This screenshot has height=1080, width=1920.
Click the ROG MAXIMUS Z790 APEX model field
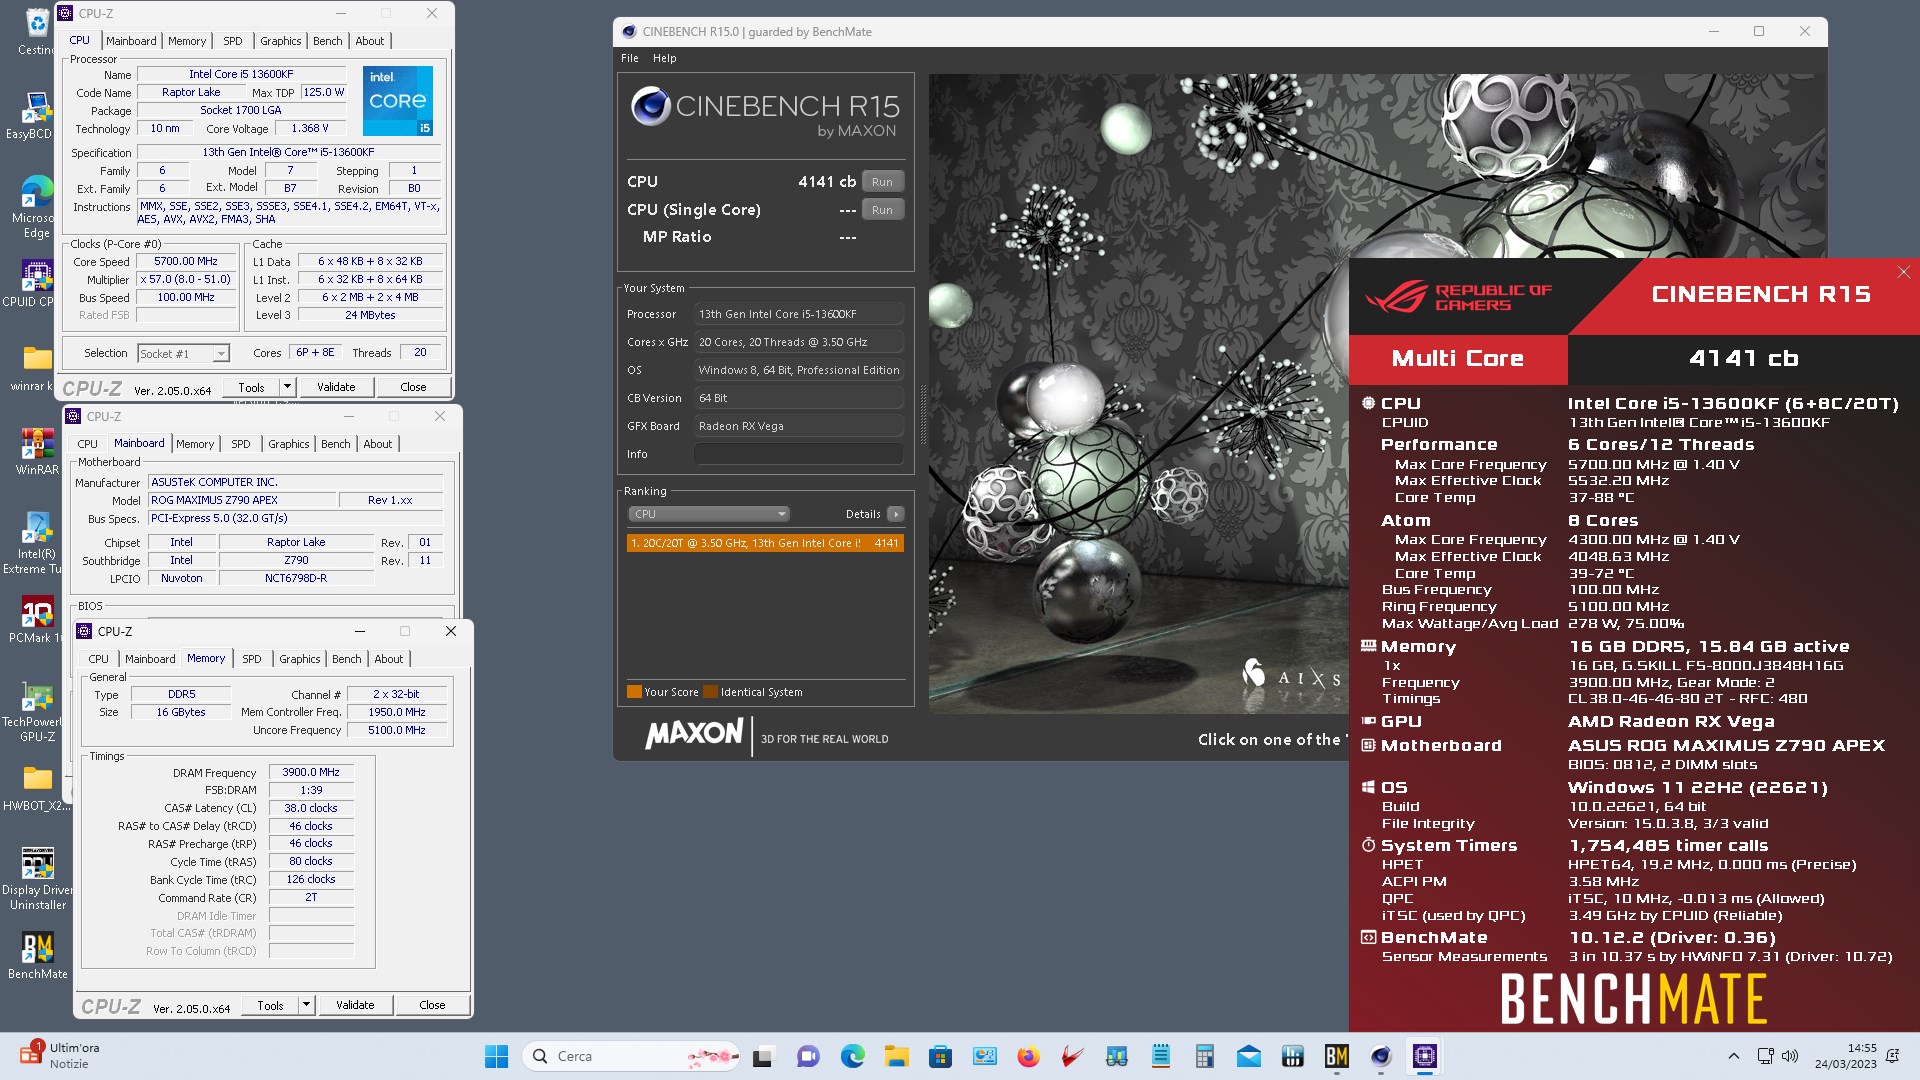point(240,500)
